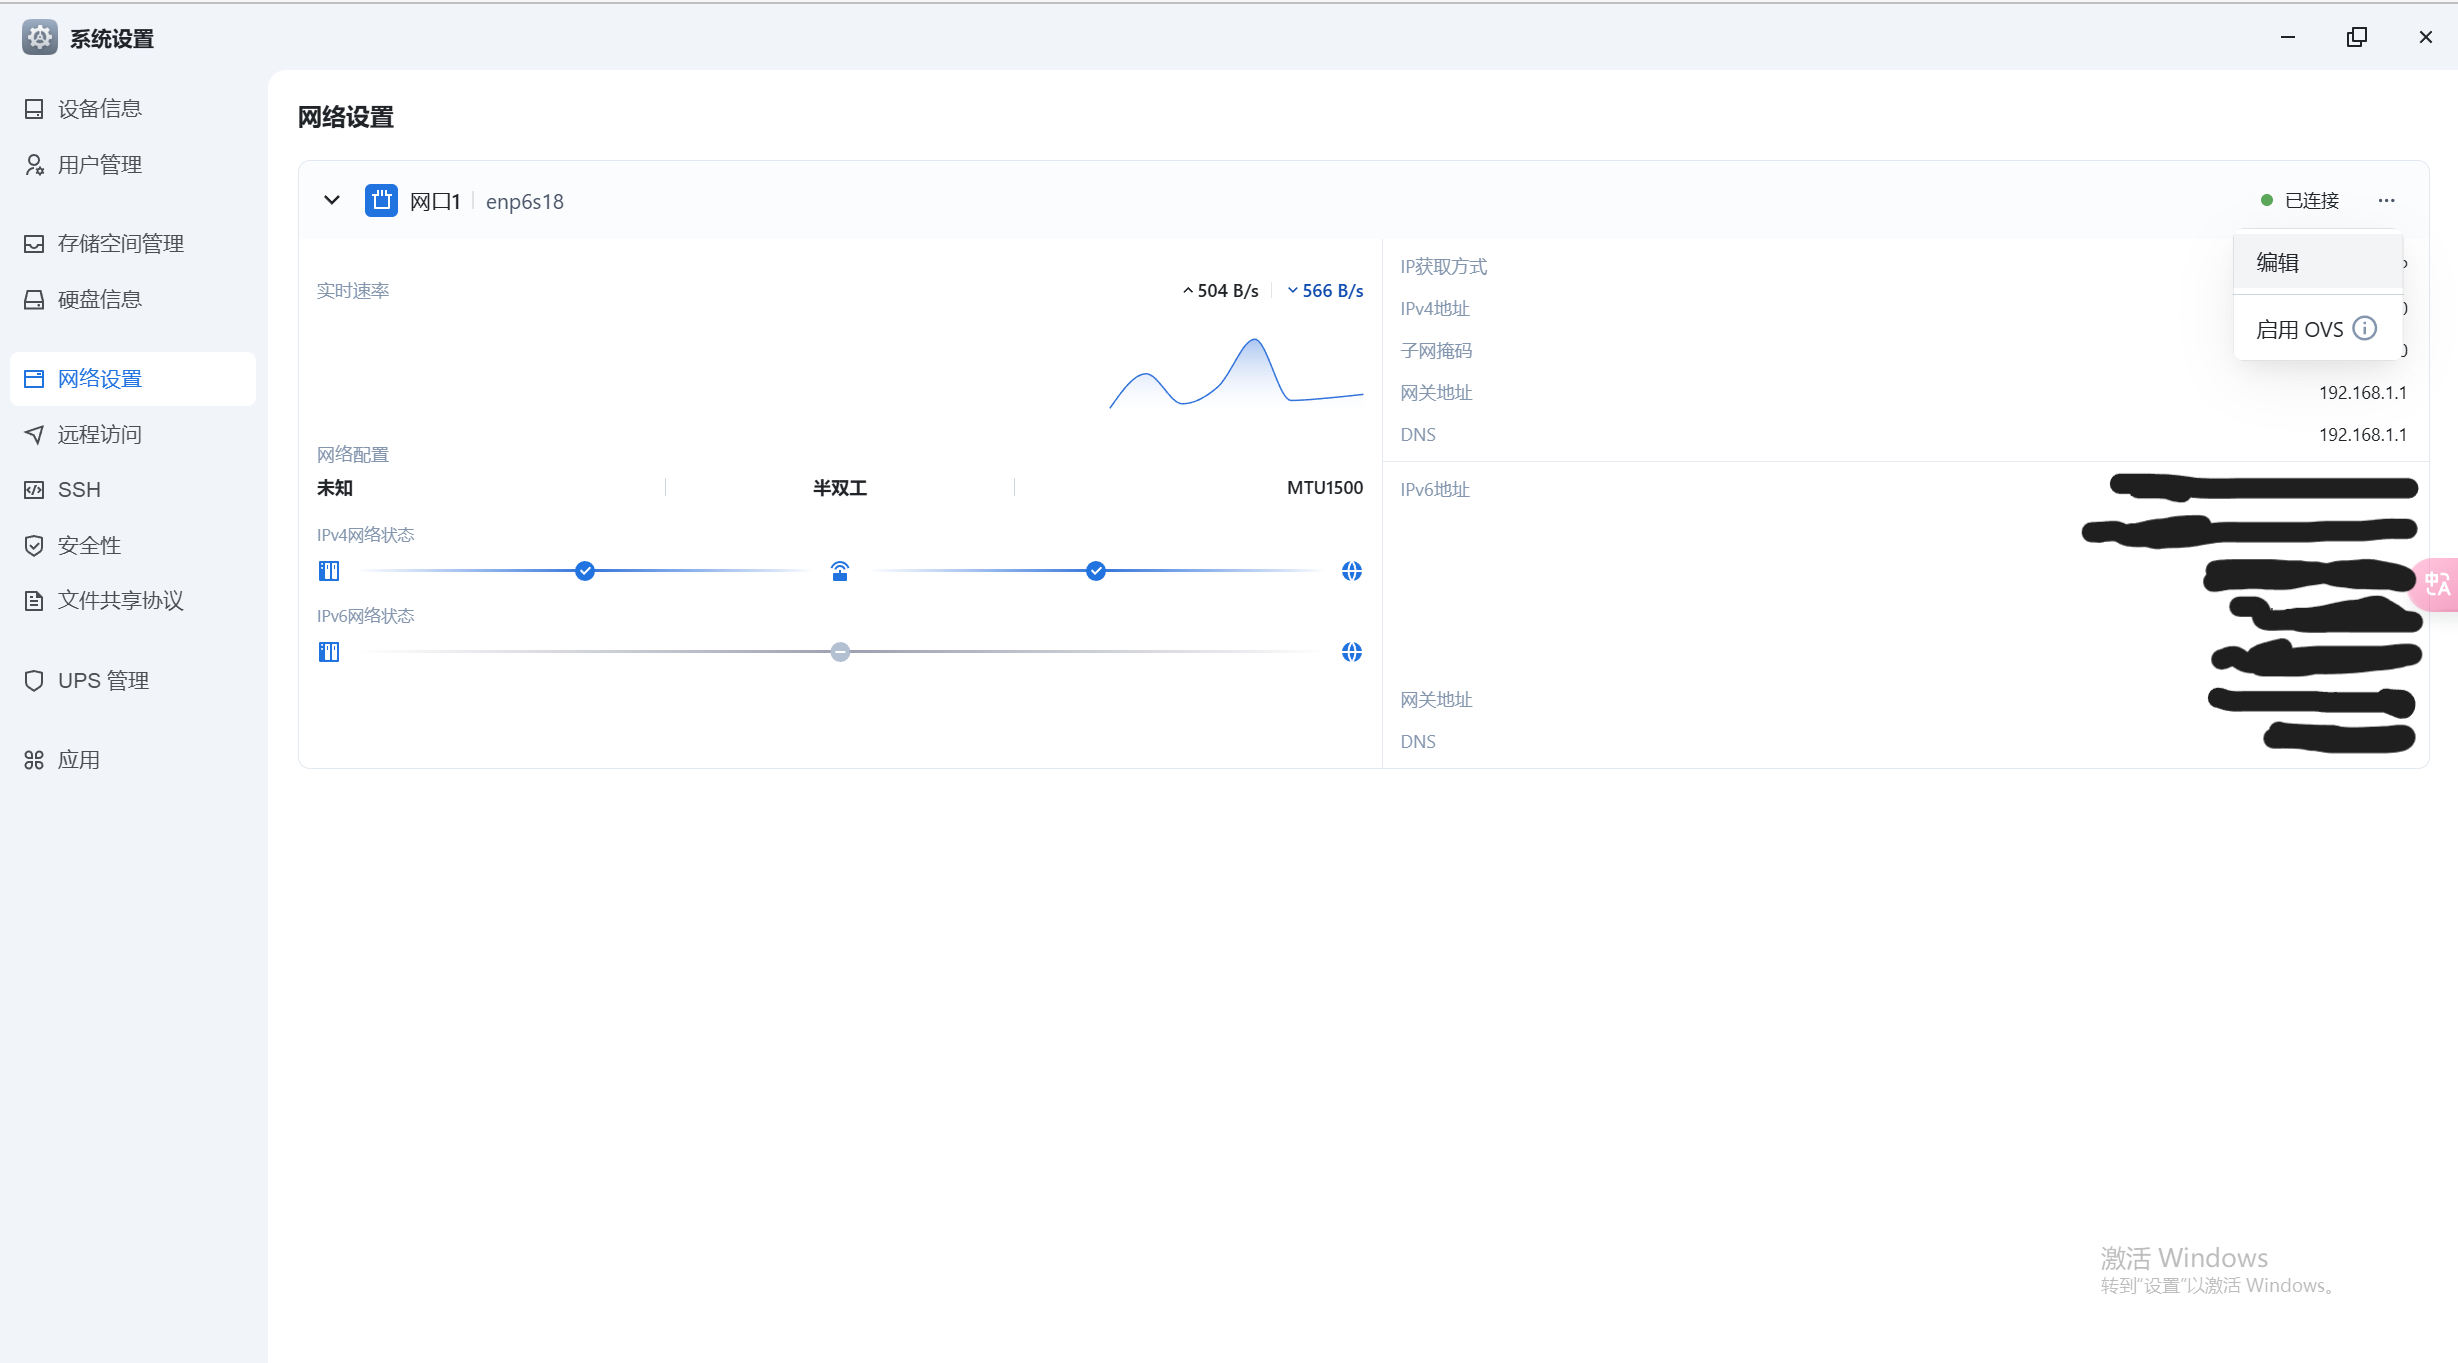Image resolution: width=2458 pixels, height=1363 pixels.
Task: Click the info icon next to 启用 OVS
Action: pyautogui.click(x=2365, y=329)
